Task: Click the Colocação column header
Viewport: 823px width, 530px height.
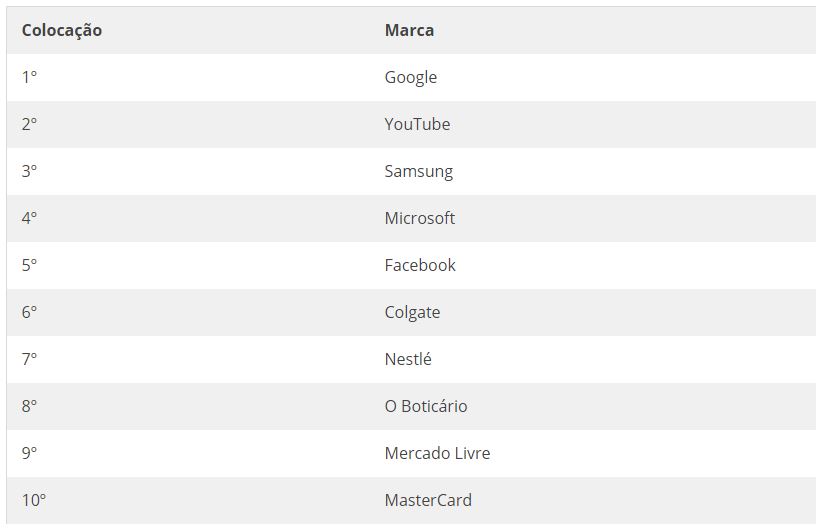Action: pyautogui.click(x=62, y=30)
